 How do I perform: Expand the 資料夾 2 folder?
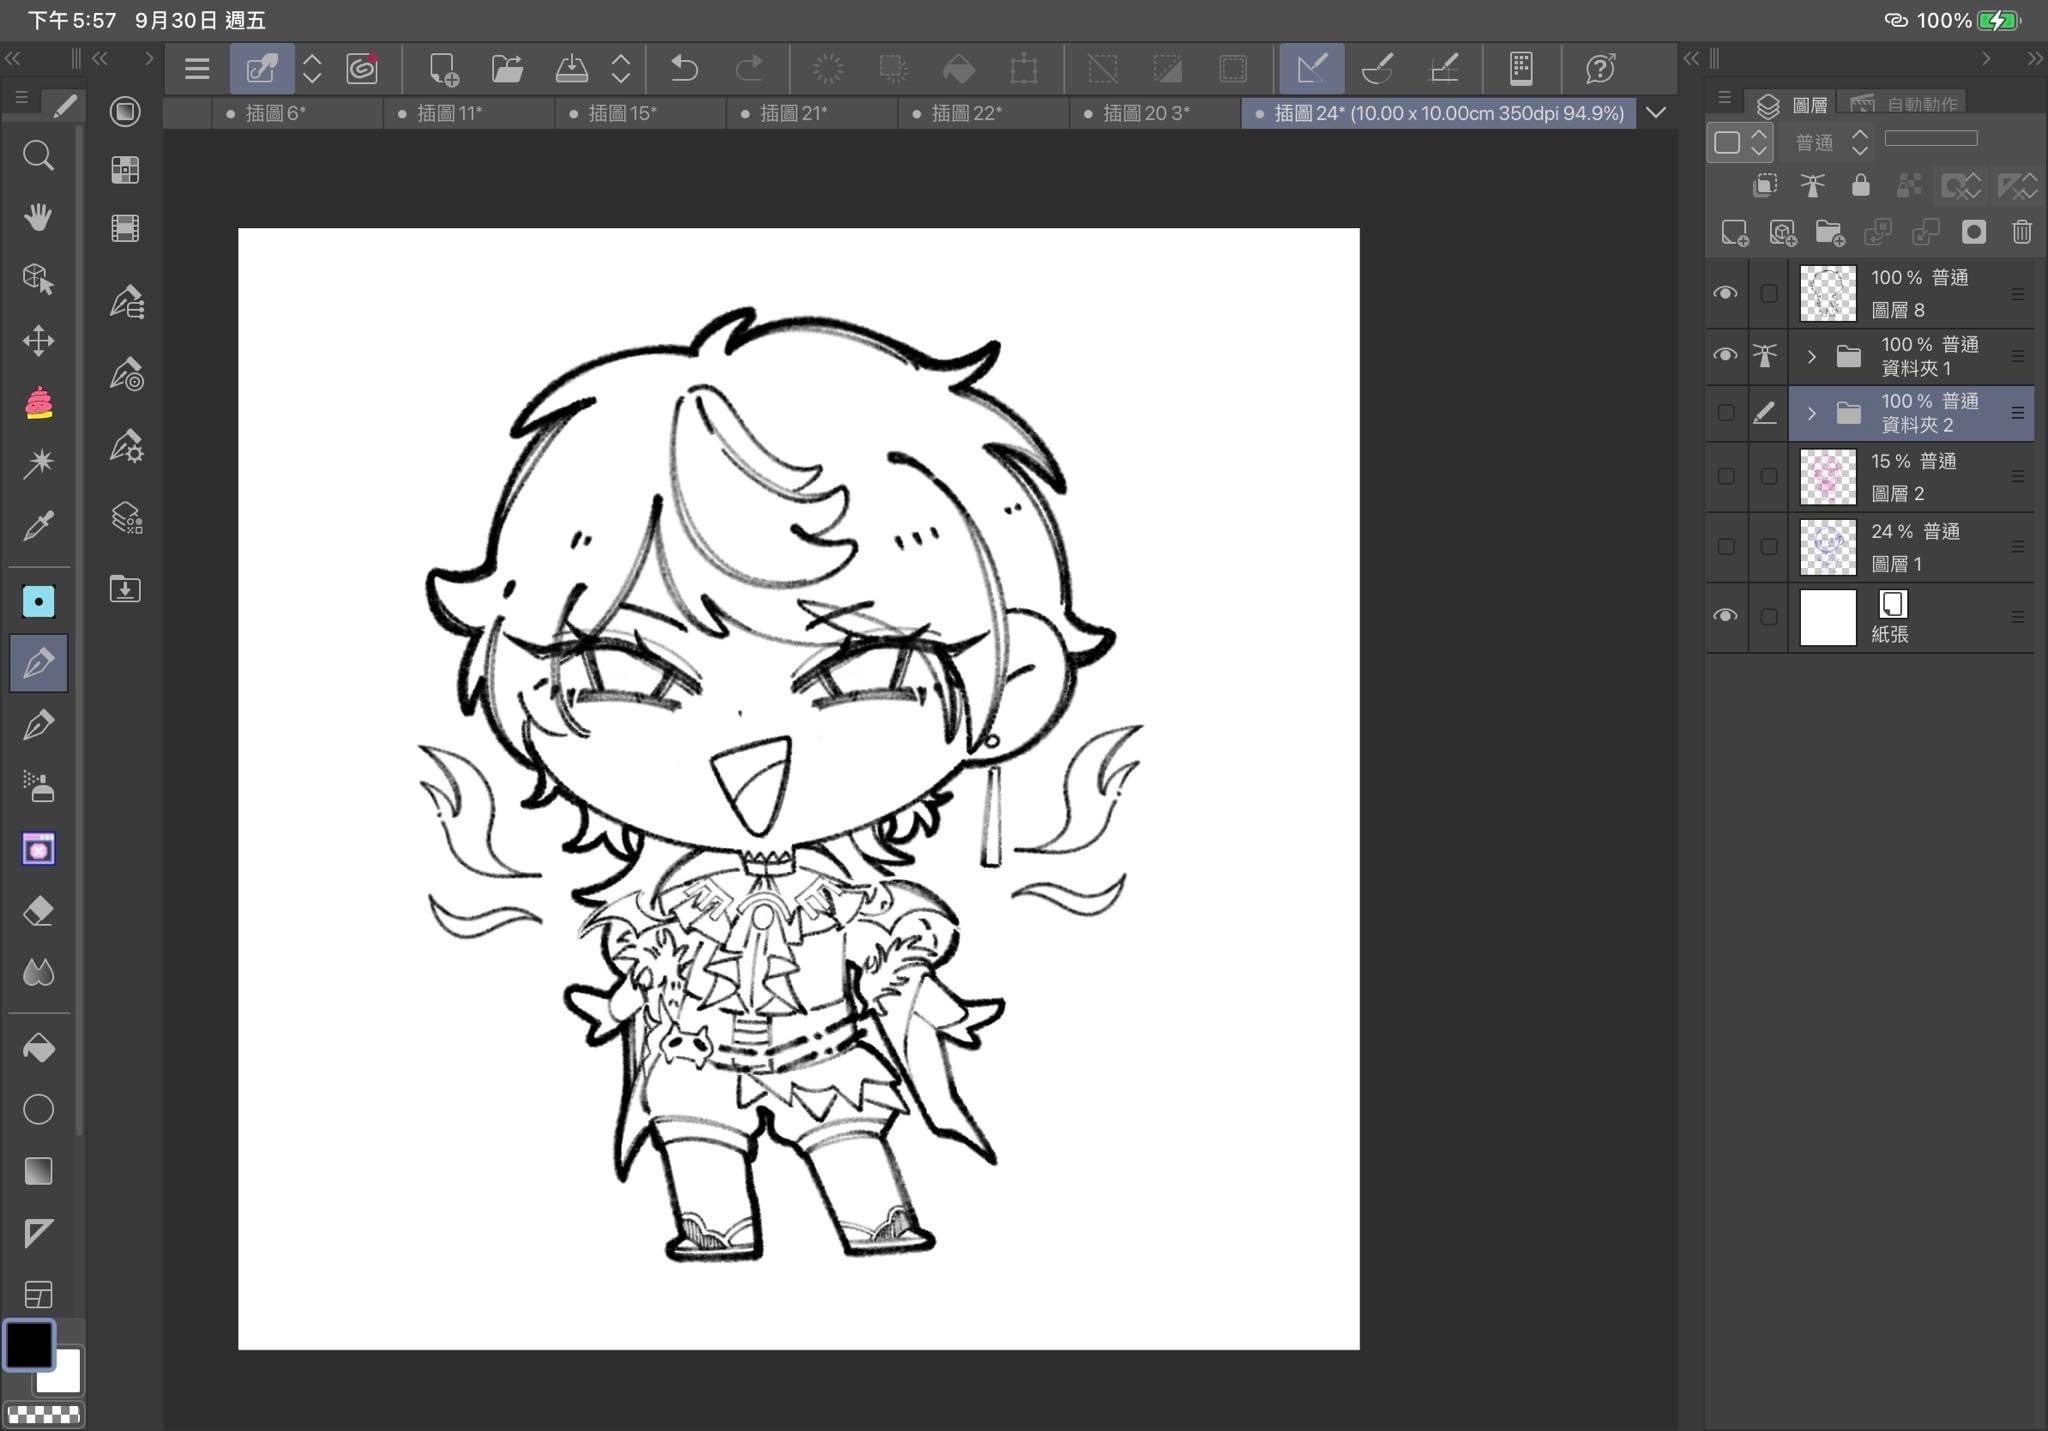1811,413
